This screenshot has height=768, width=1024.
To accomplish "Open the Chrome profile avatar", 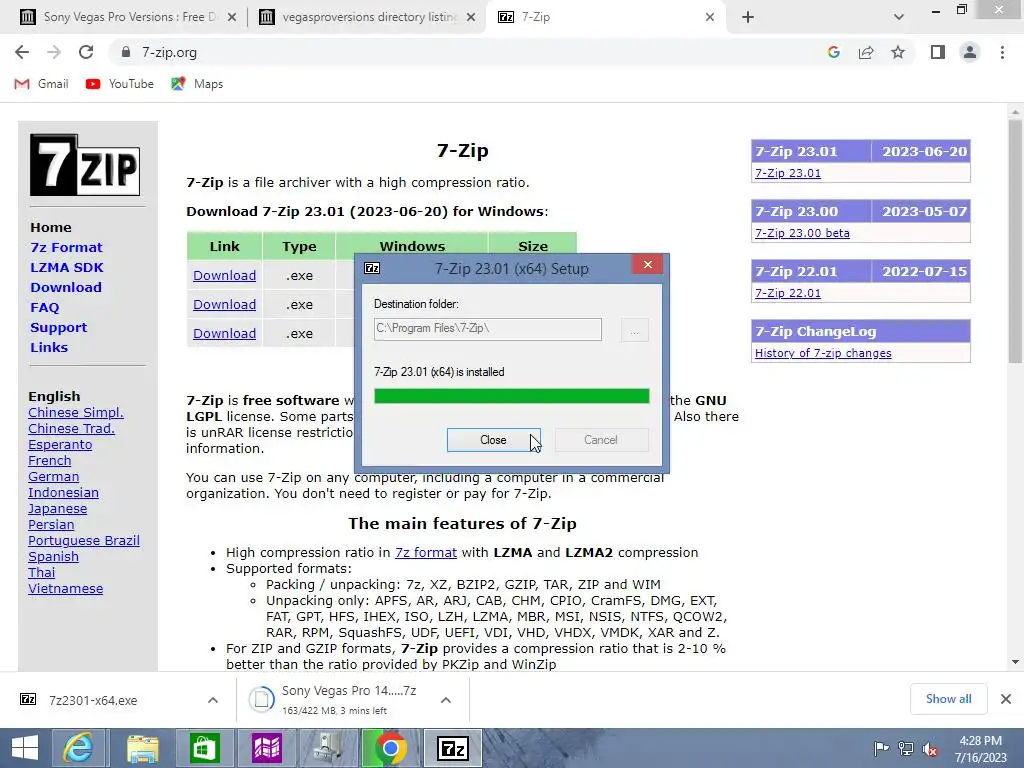I will [x=970, y=52].
